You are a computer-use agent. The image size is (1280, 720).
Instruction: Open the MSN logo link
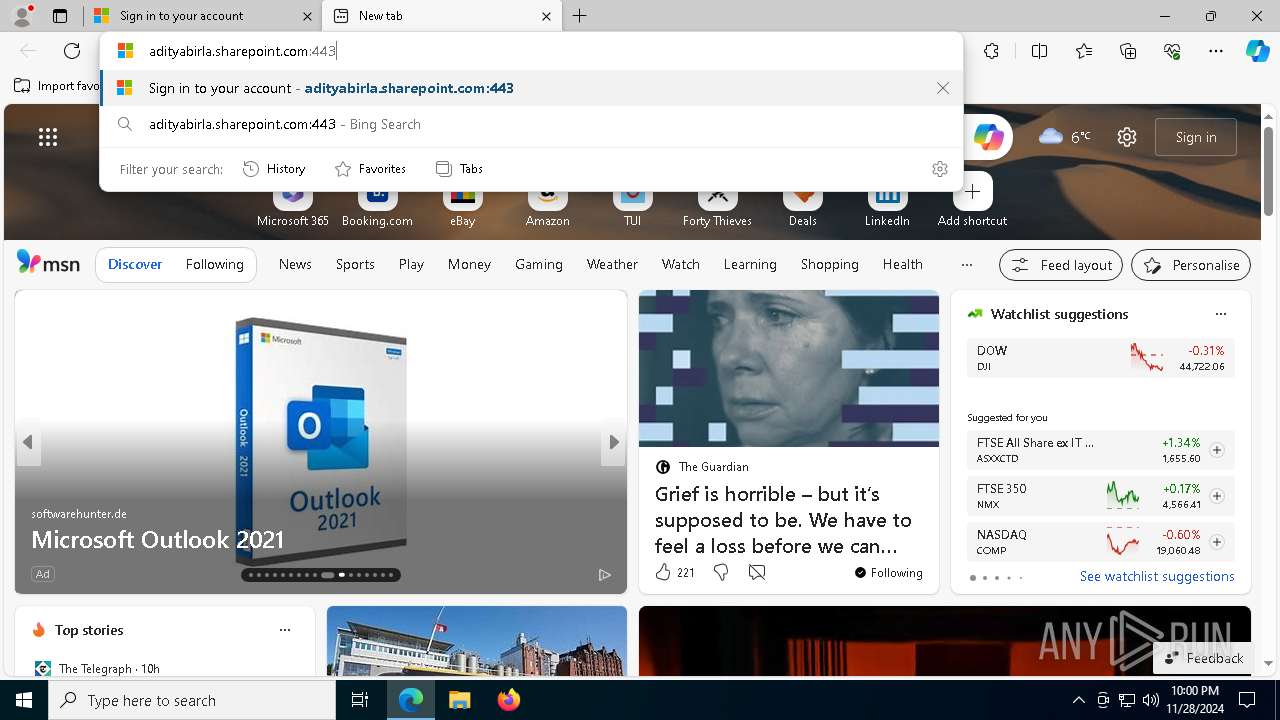coord(48,263)
